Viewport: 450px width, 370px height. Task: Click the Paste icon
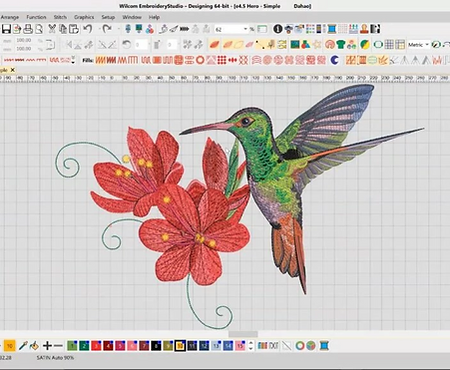pos(74,29)
